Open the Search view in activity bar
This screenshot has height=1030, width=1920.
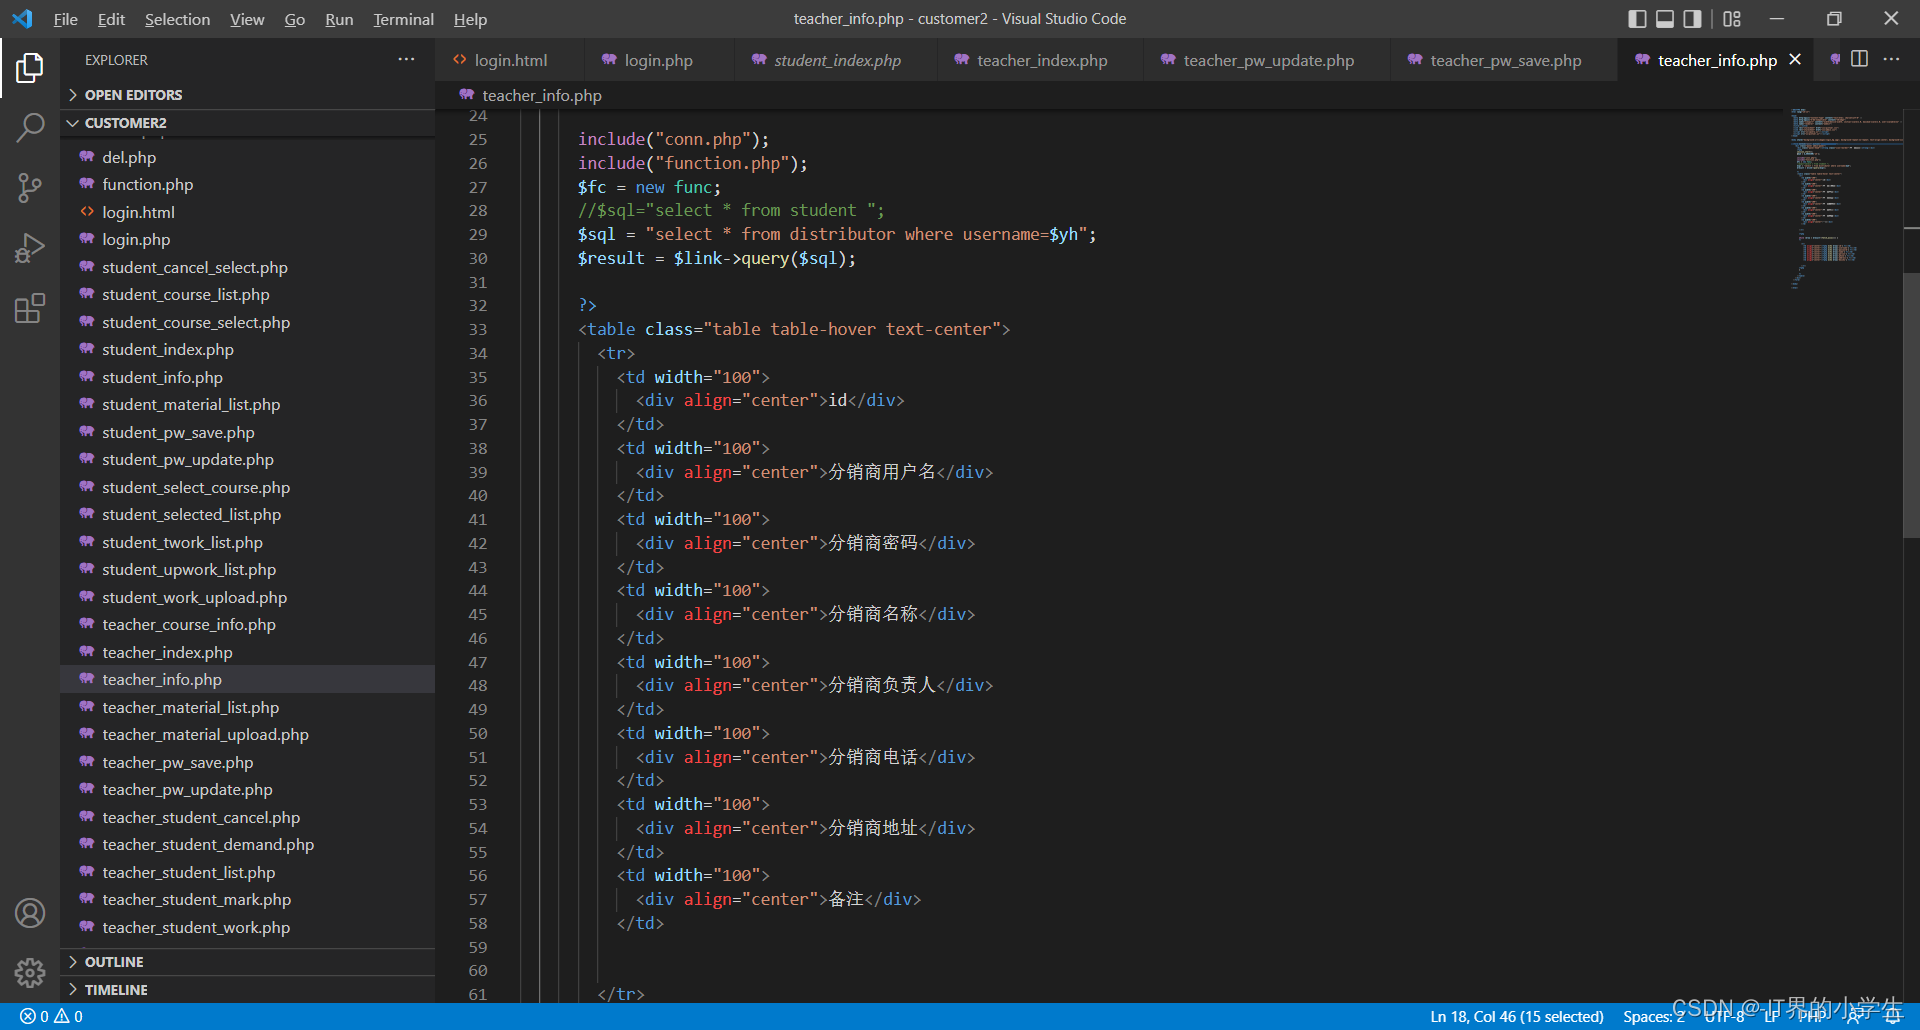pyautogui.click(x=30, y=127)
